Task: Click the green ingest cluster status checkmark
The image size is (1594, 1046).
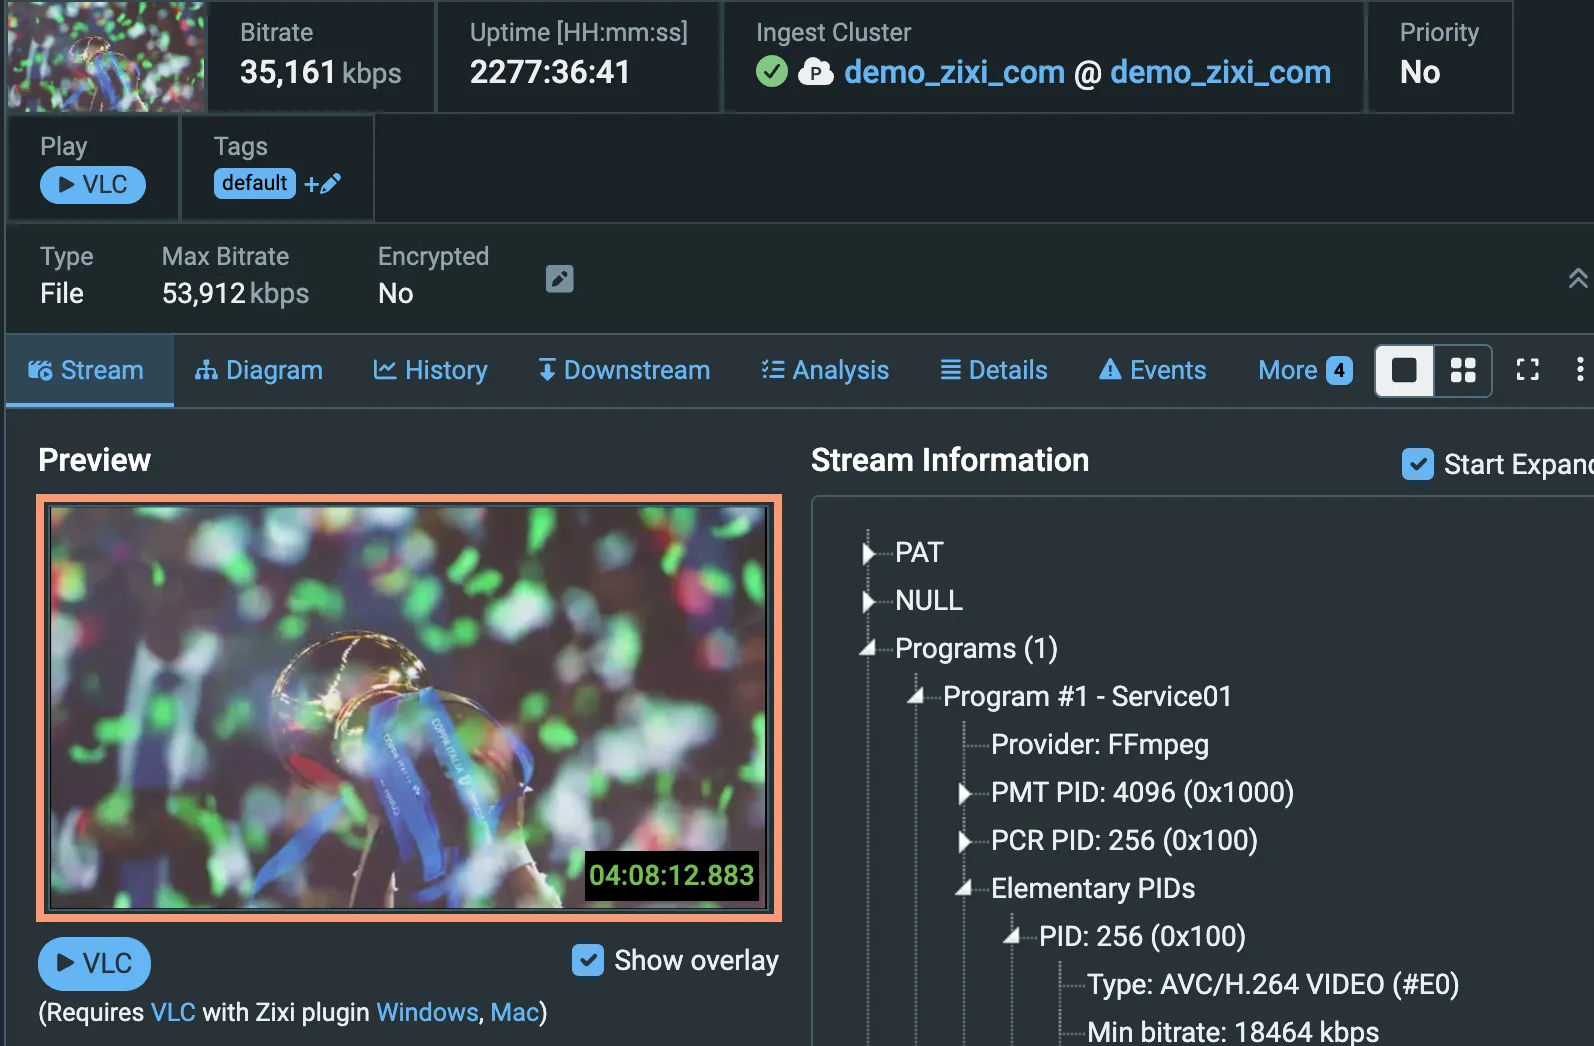Action: coord(772,72)
